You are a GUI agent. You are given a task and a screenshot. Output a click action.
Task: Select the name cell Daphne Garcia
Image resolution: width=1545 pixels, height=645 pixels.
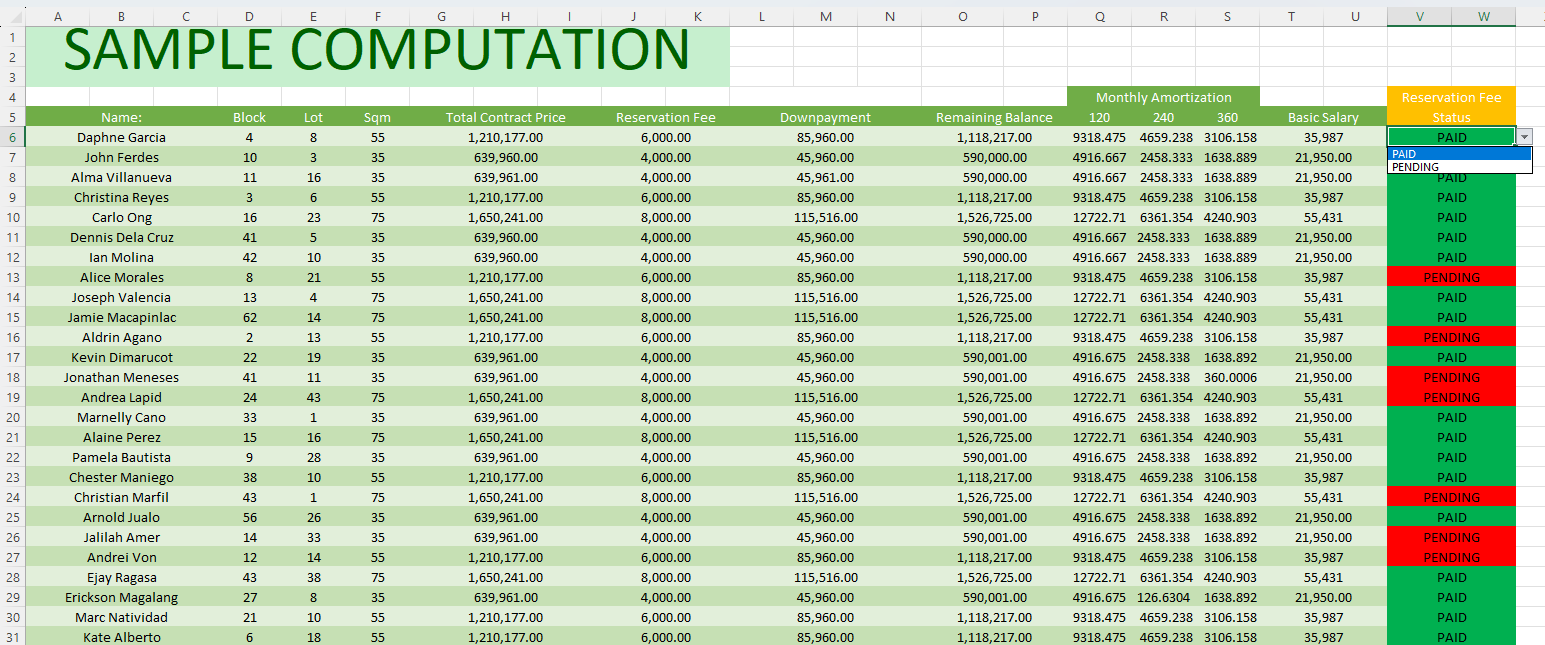point(121,137)
